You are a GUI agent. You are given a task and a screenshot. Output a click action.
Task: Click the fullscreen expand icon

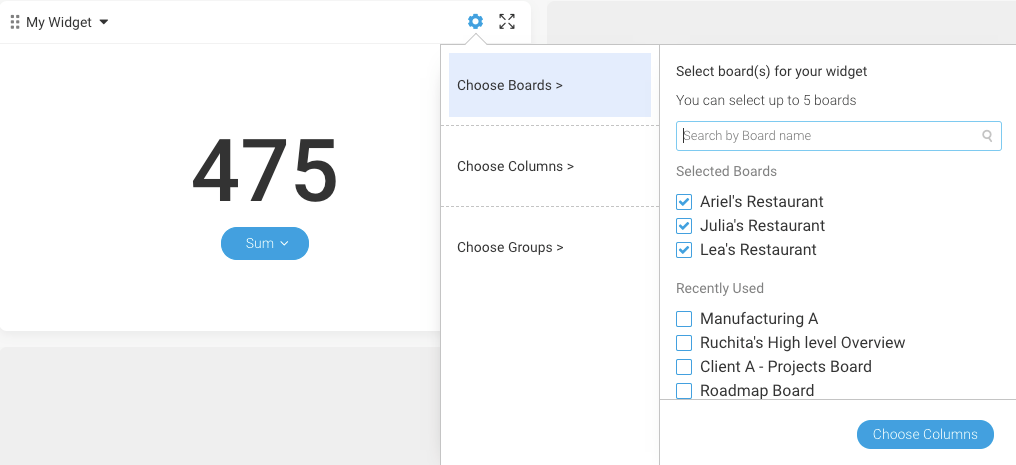click(x=507, y=21)
